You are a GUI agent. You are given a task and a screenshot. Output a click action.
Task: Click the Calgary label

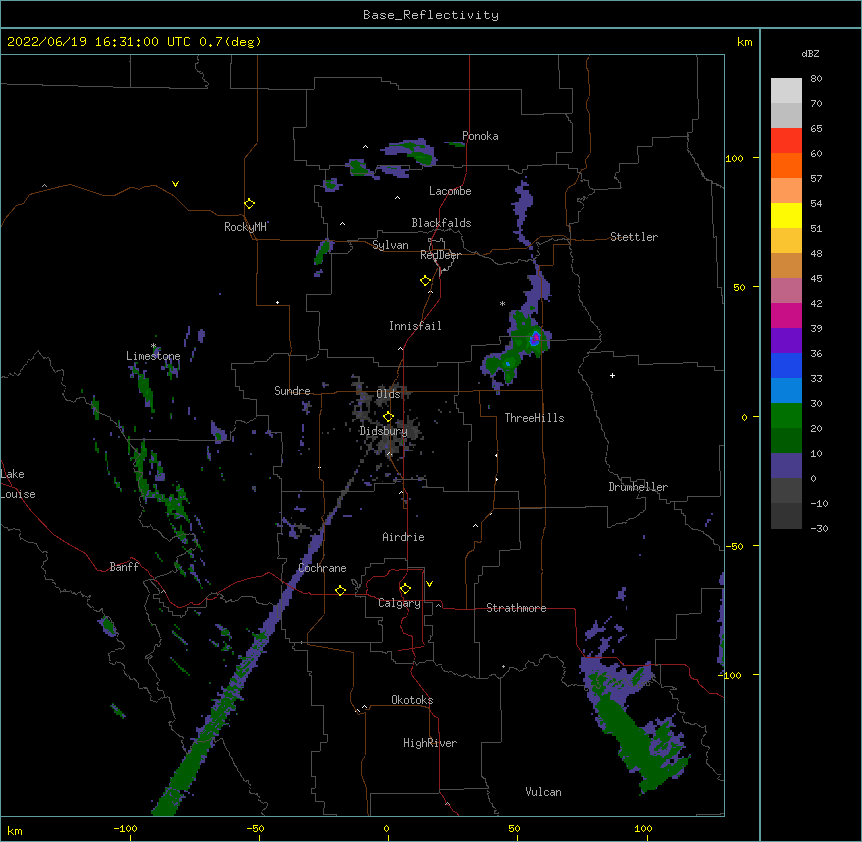click(x=399, y=603)
